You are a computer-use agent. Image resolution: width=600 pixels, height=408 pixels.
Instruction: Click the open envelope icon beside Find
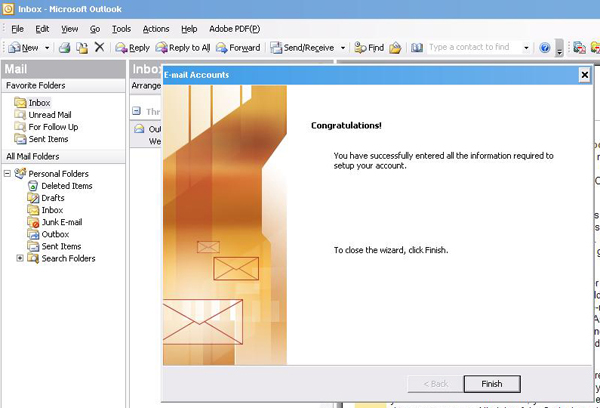pos(395,47)
